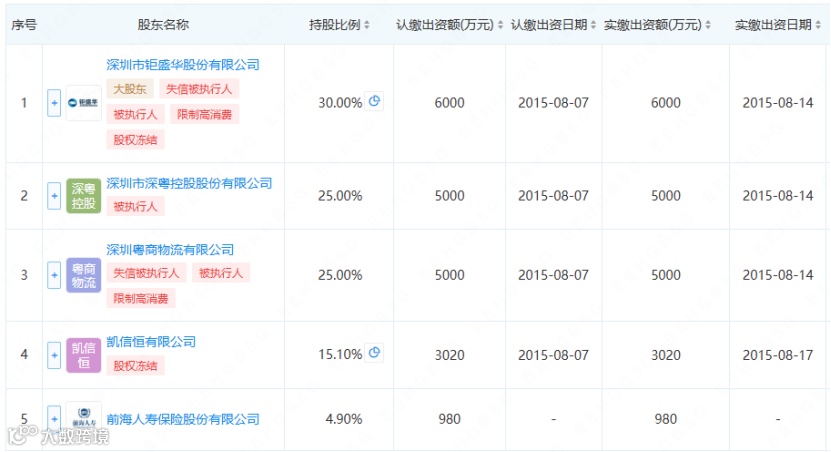Open 凯信恒 pink logo icon
The image size is (831, 452).
pos(83,355)
